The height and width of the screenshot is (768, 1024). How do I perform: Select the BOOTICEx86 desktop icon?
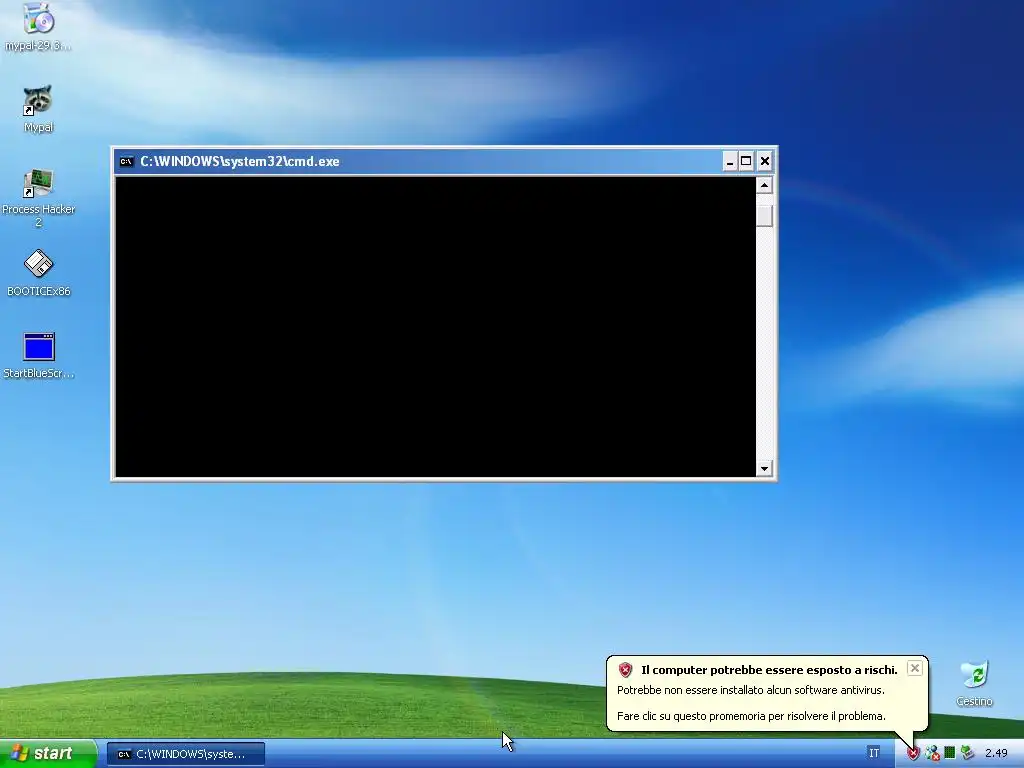39,264
